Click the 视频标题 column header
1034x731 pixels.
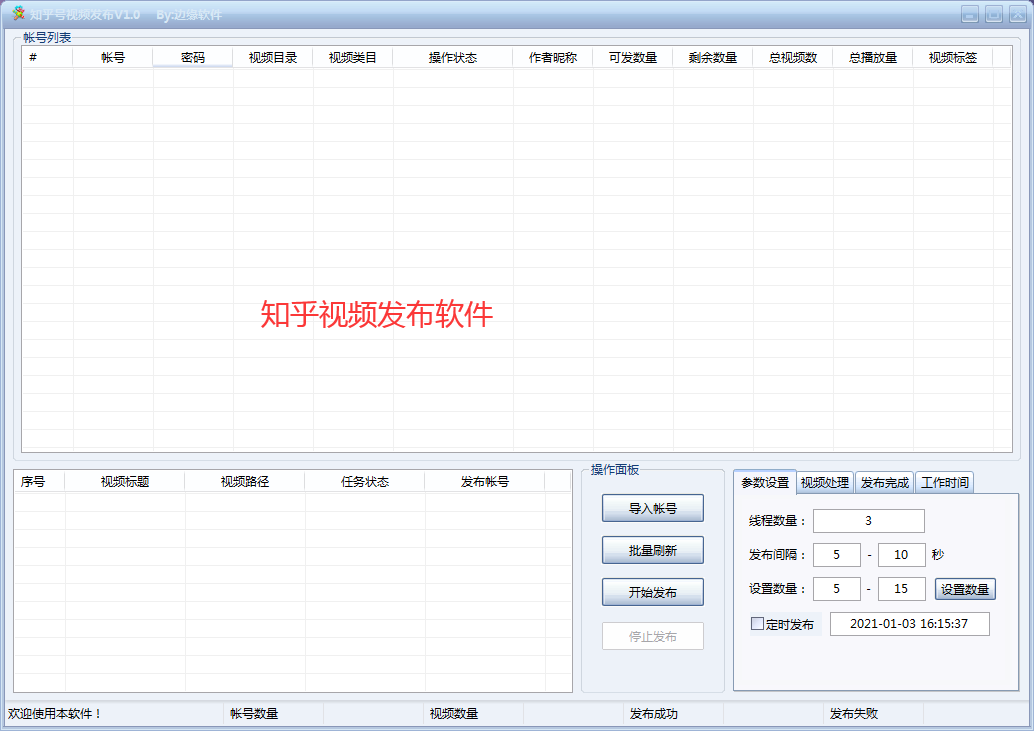(x=125, y=481)
